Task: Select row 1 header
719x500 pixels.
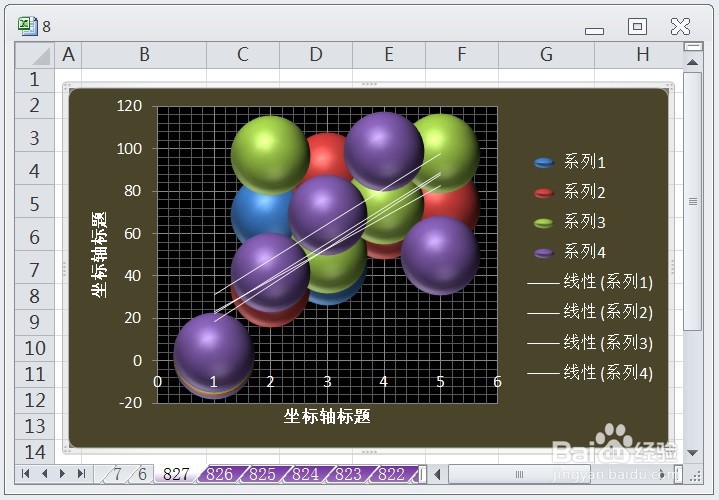Action: pyautogui.click(x=35, y=80)
